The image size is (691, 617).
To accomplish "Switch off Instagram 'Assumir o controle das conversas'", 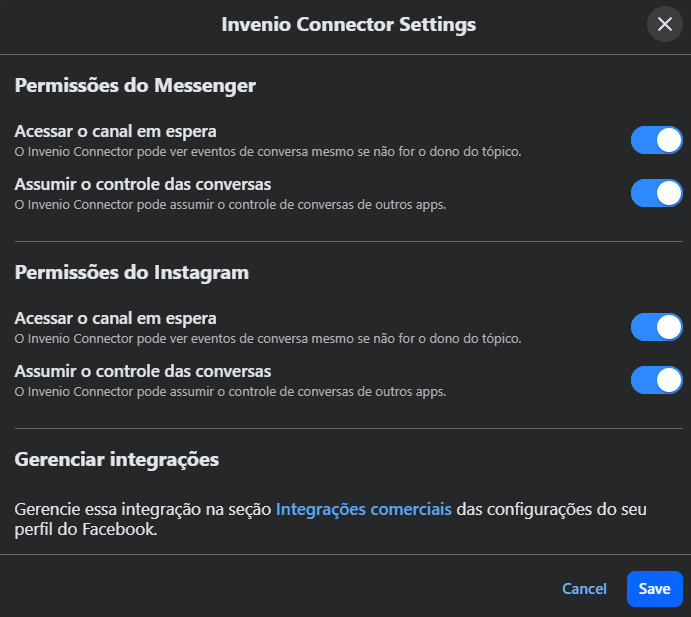I will click(657, 380).
